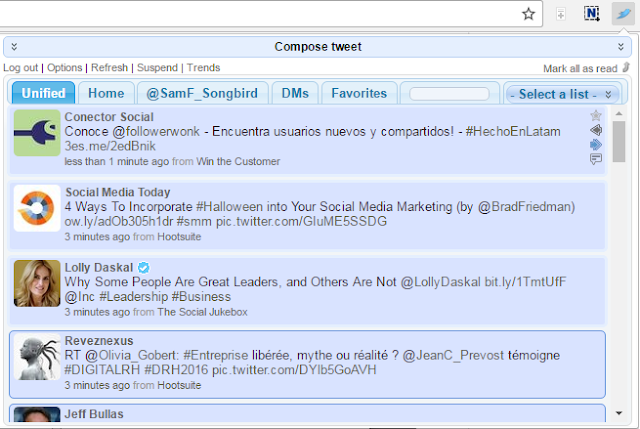This screenshot has width=640, height=429.
Task: Open the Options link
Action: [x=64, y=68]
